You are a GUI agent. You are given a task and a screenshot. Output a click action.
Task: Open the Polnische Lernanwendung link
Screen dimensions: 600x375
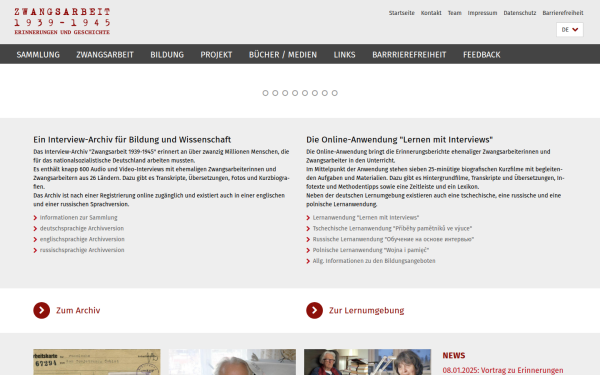[371, 250]
